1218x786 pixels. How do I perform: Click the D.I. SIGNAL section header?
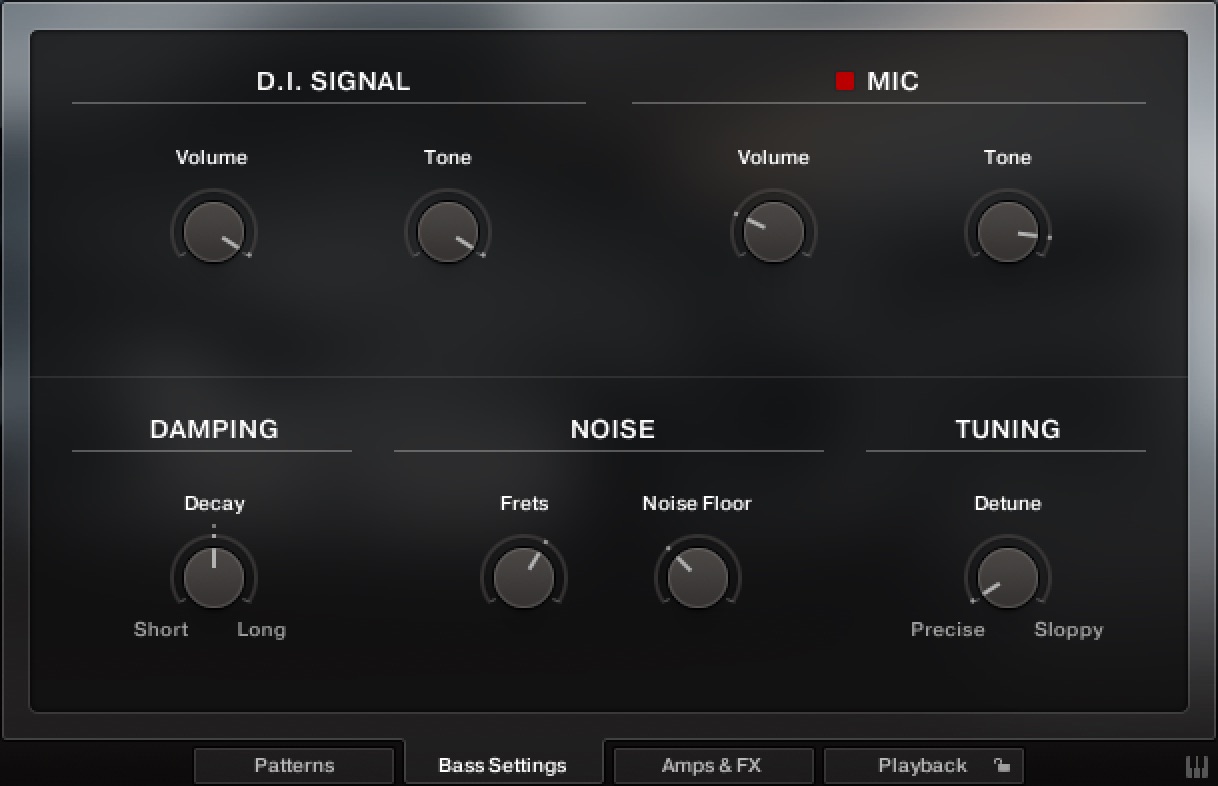pos(333,81)
